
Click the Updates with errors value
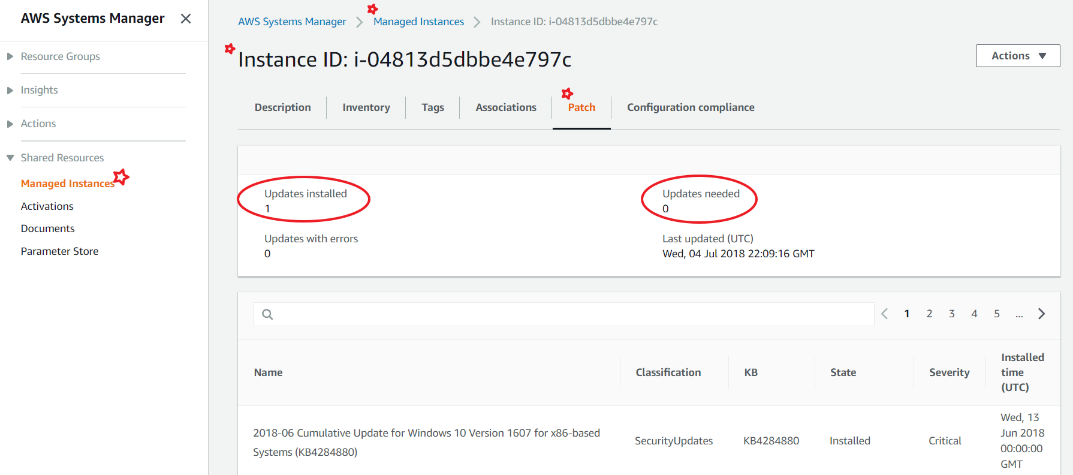pos(267,253)
